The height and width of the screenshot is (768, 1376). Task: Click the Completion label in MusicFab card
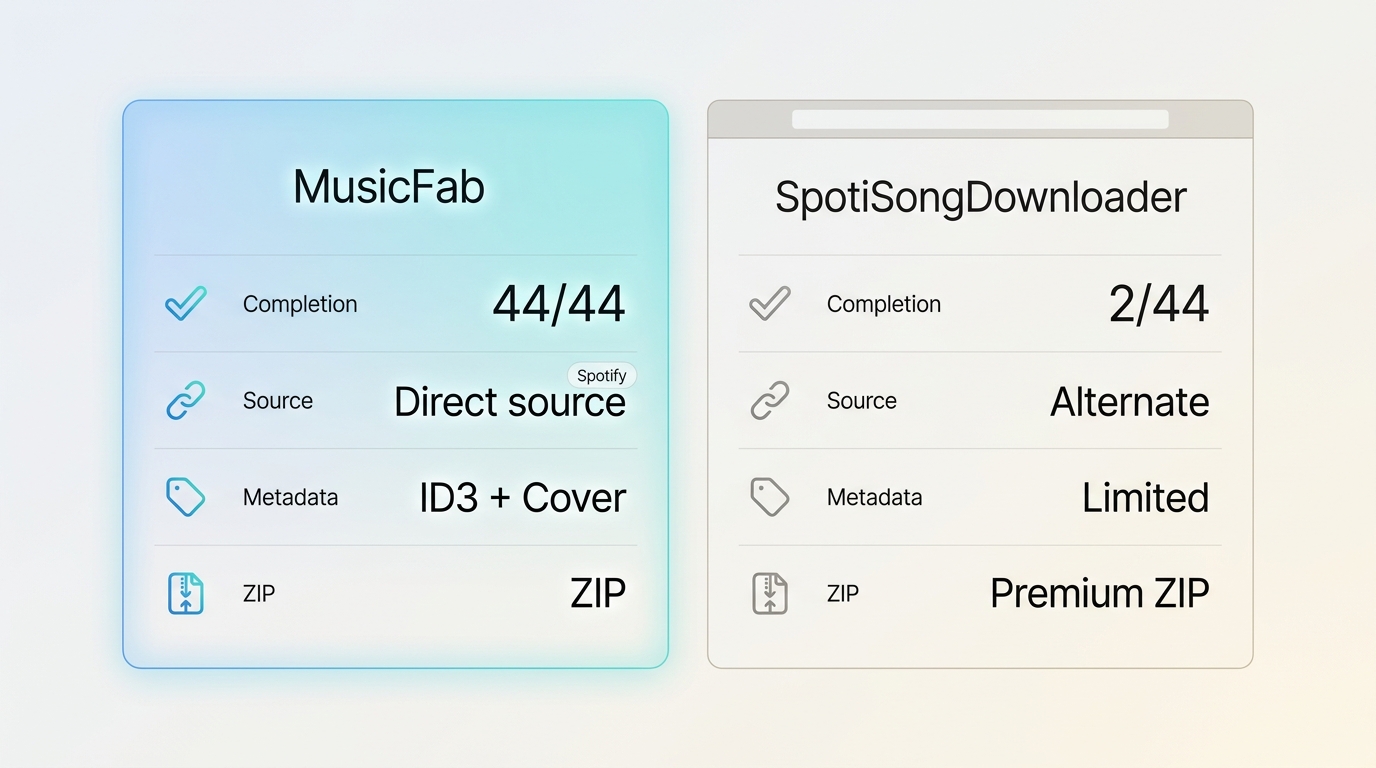300,304
